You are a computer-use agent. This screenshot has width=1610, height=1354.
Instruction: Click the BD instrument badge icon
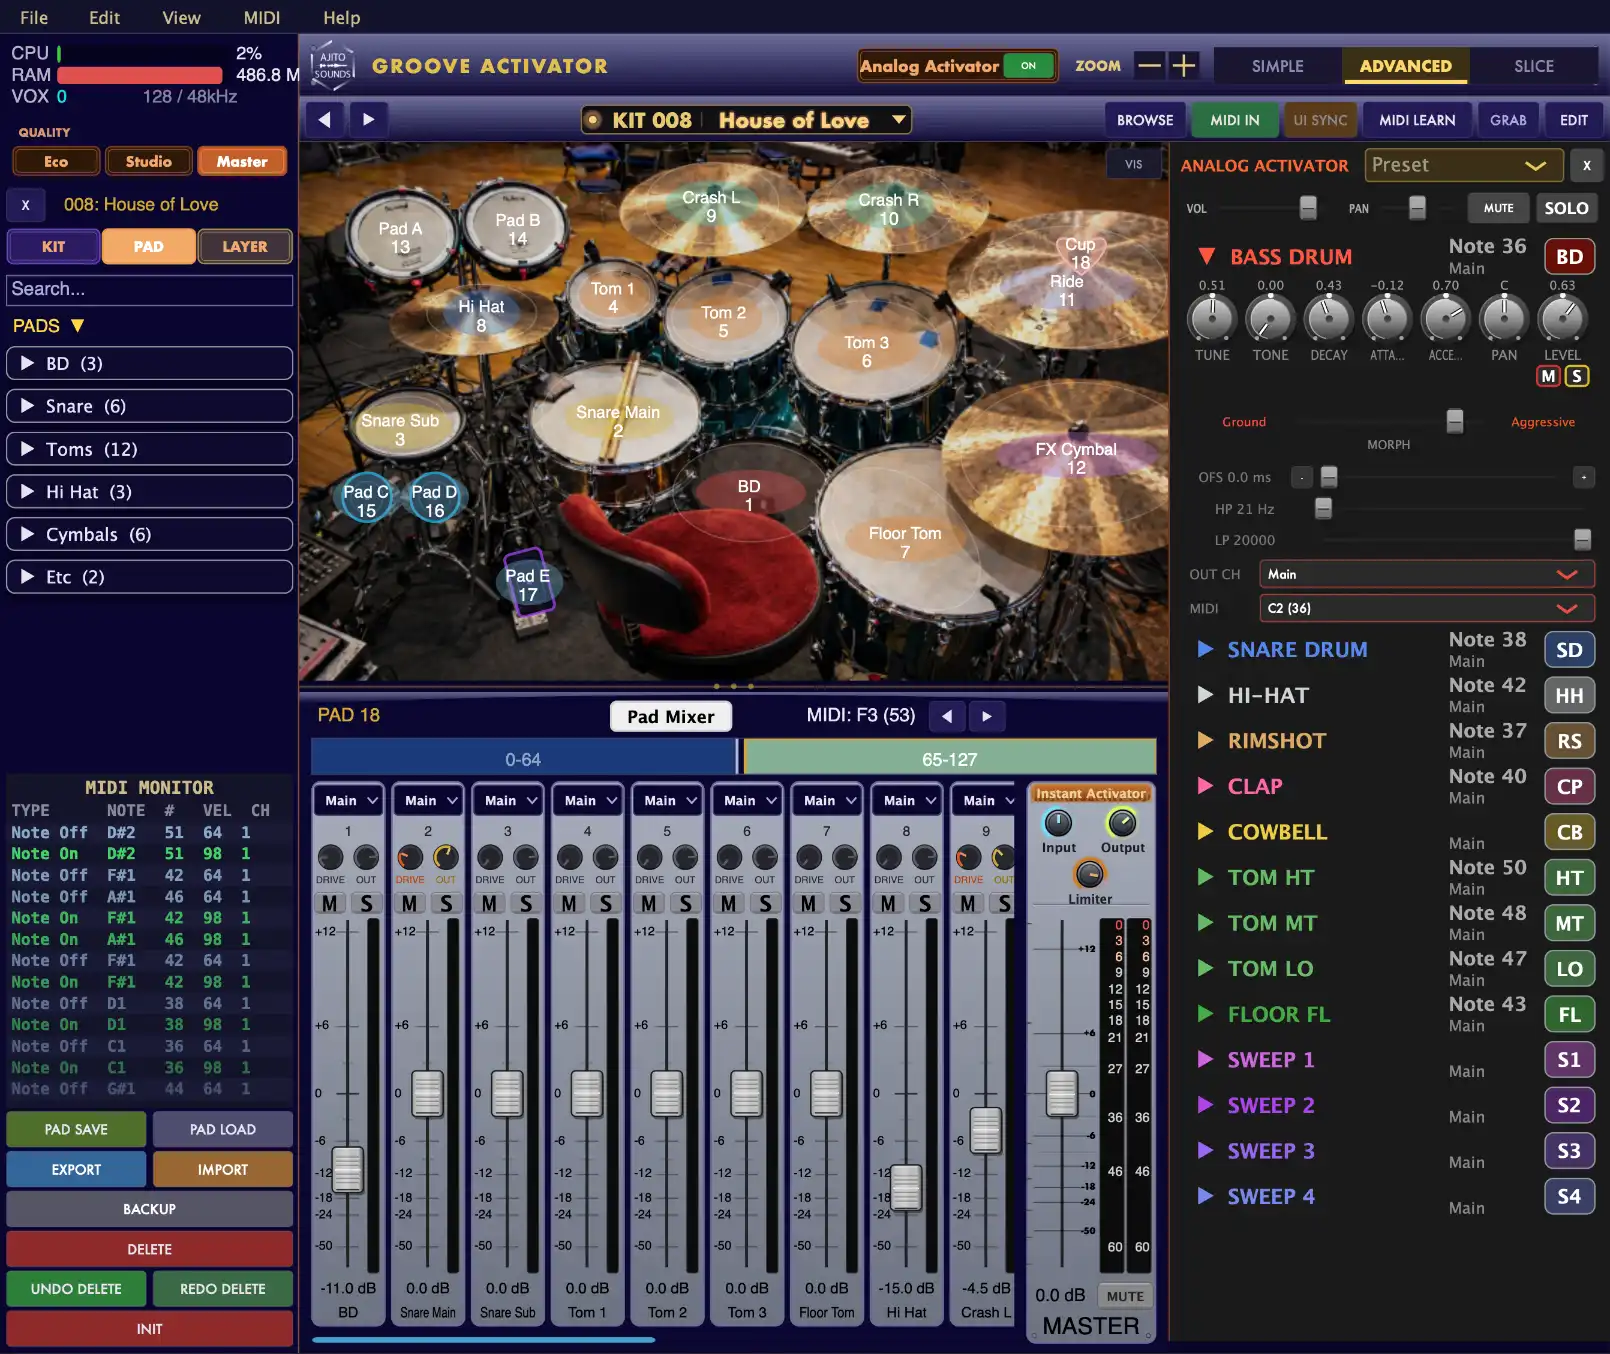[x=1569, y=257]
